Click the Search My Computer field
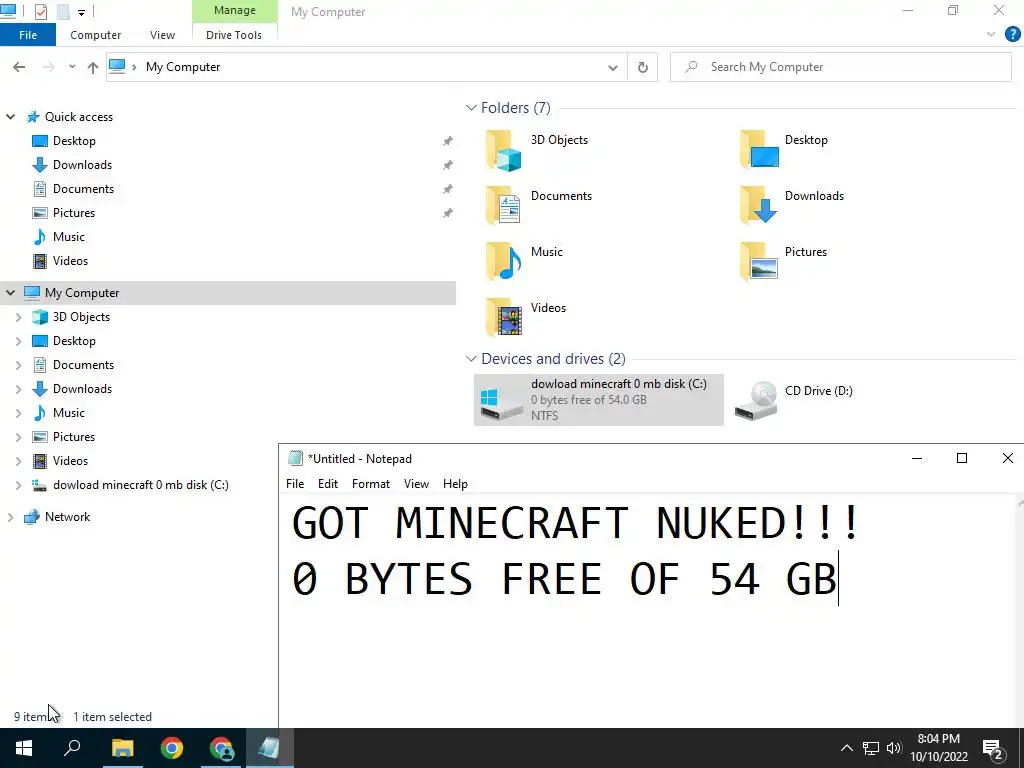The width and height of the screenshot is (1024, 768). [841, 67]
